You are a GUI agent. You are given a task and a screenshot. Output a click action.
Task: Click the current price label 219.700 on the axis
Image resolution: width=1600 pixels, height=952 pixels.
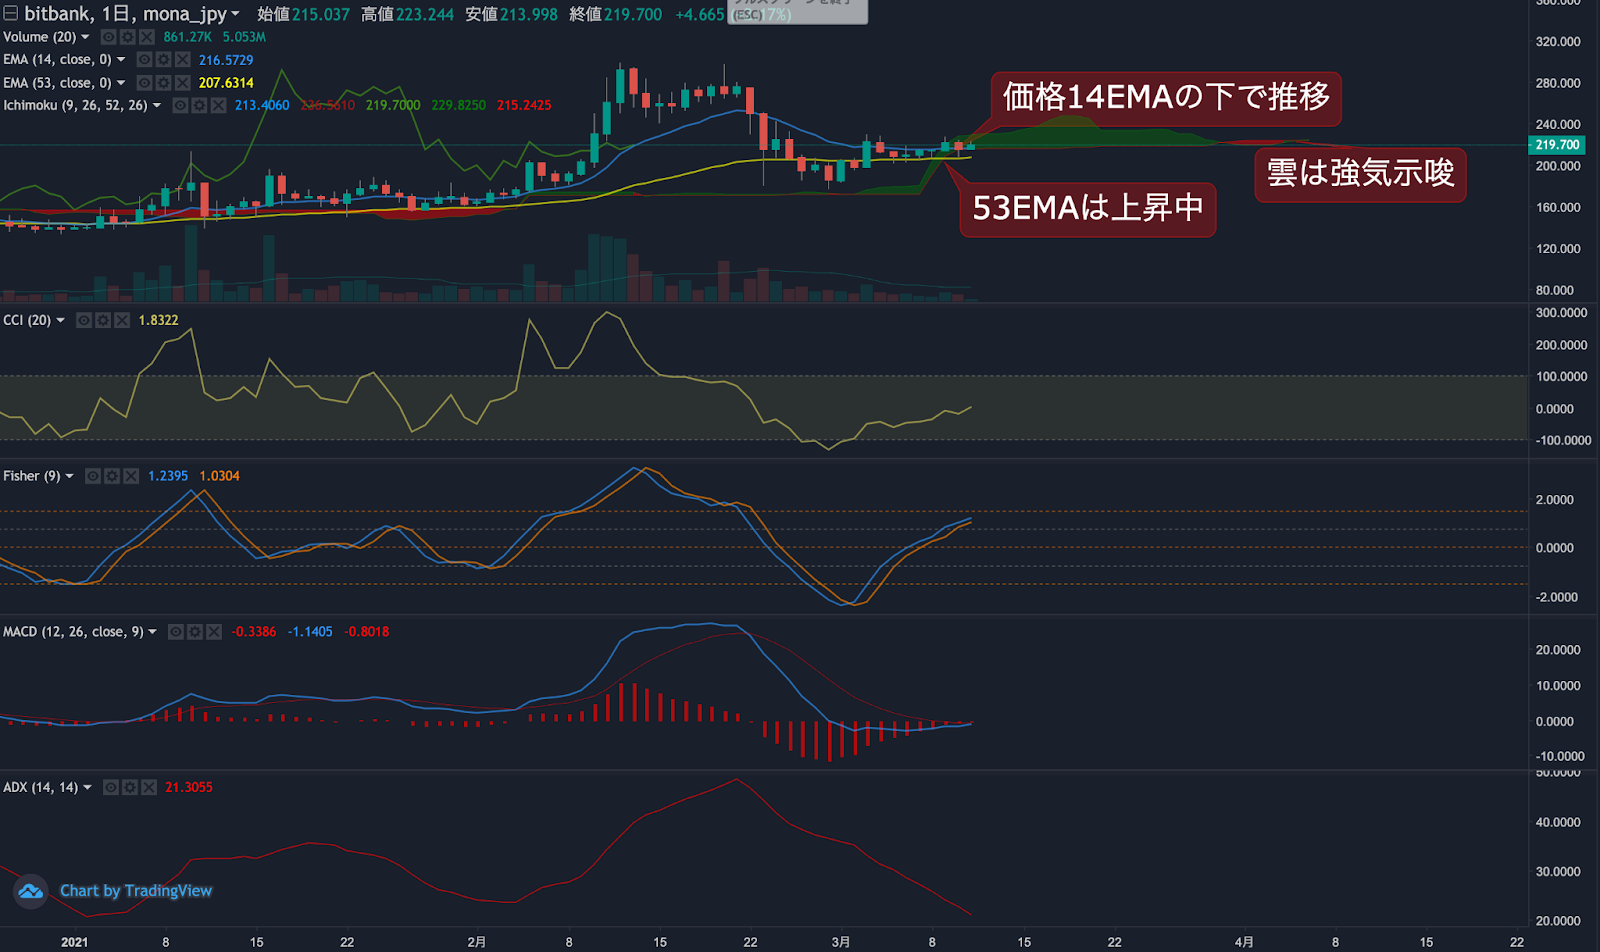click(x=1558, y=145)
